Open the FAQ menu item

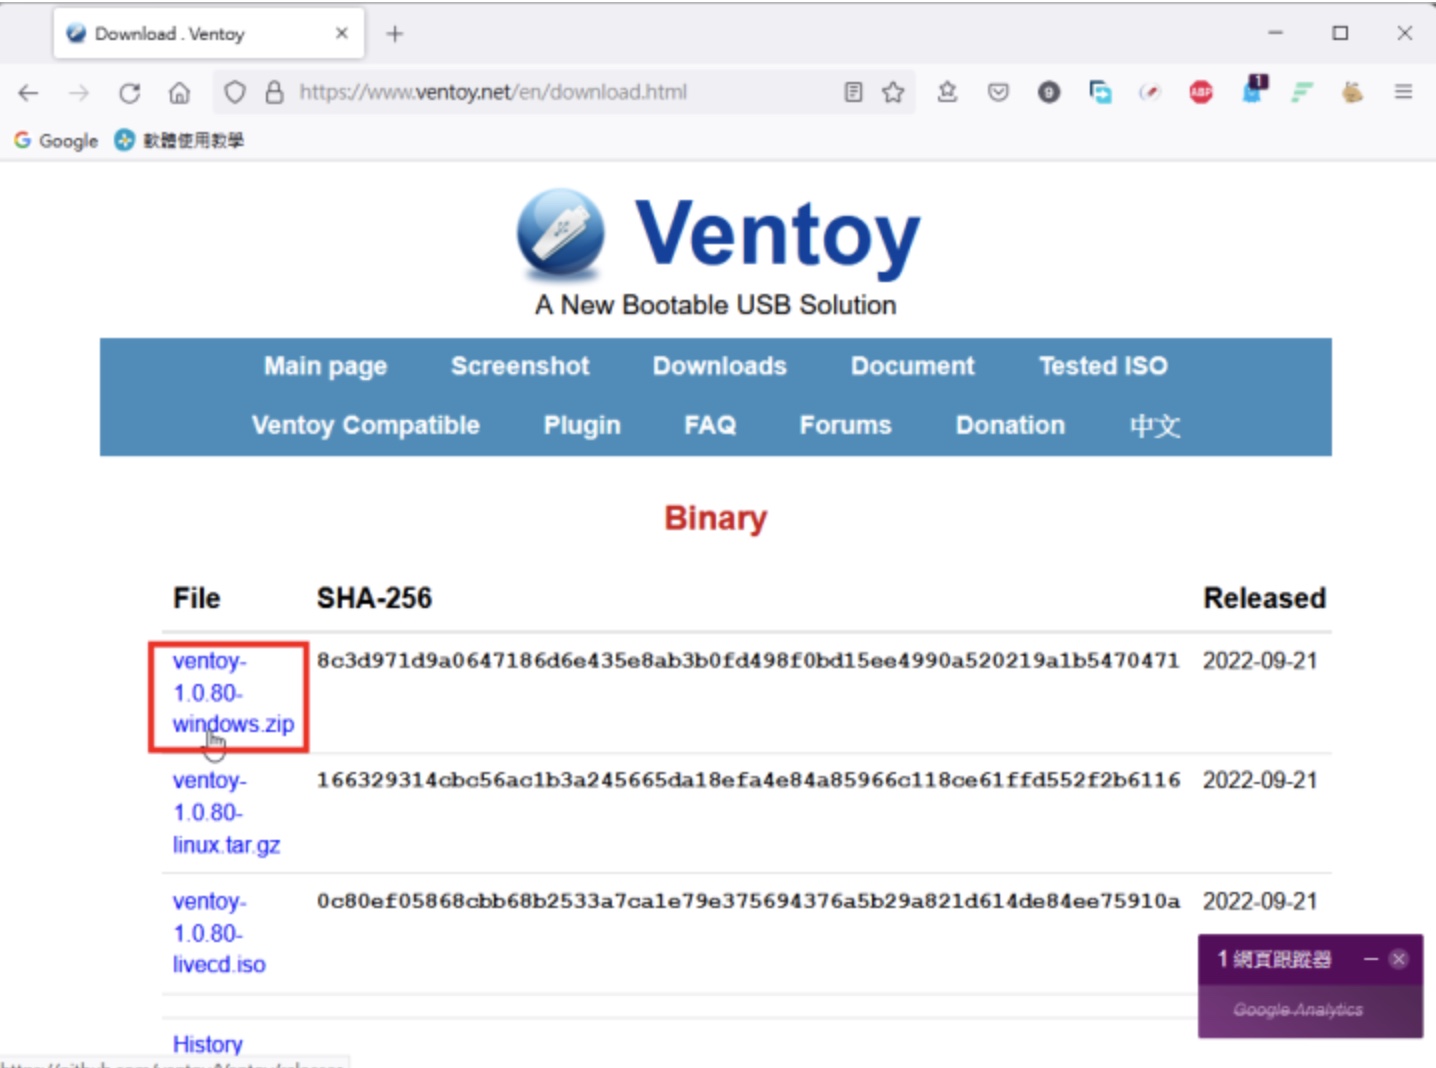coord(710,425)
